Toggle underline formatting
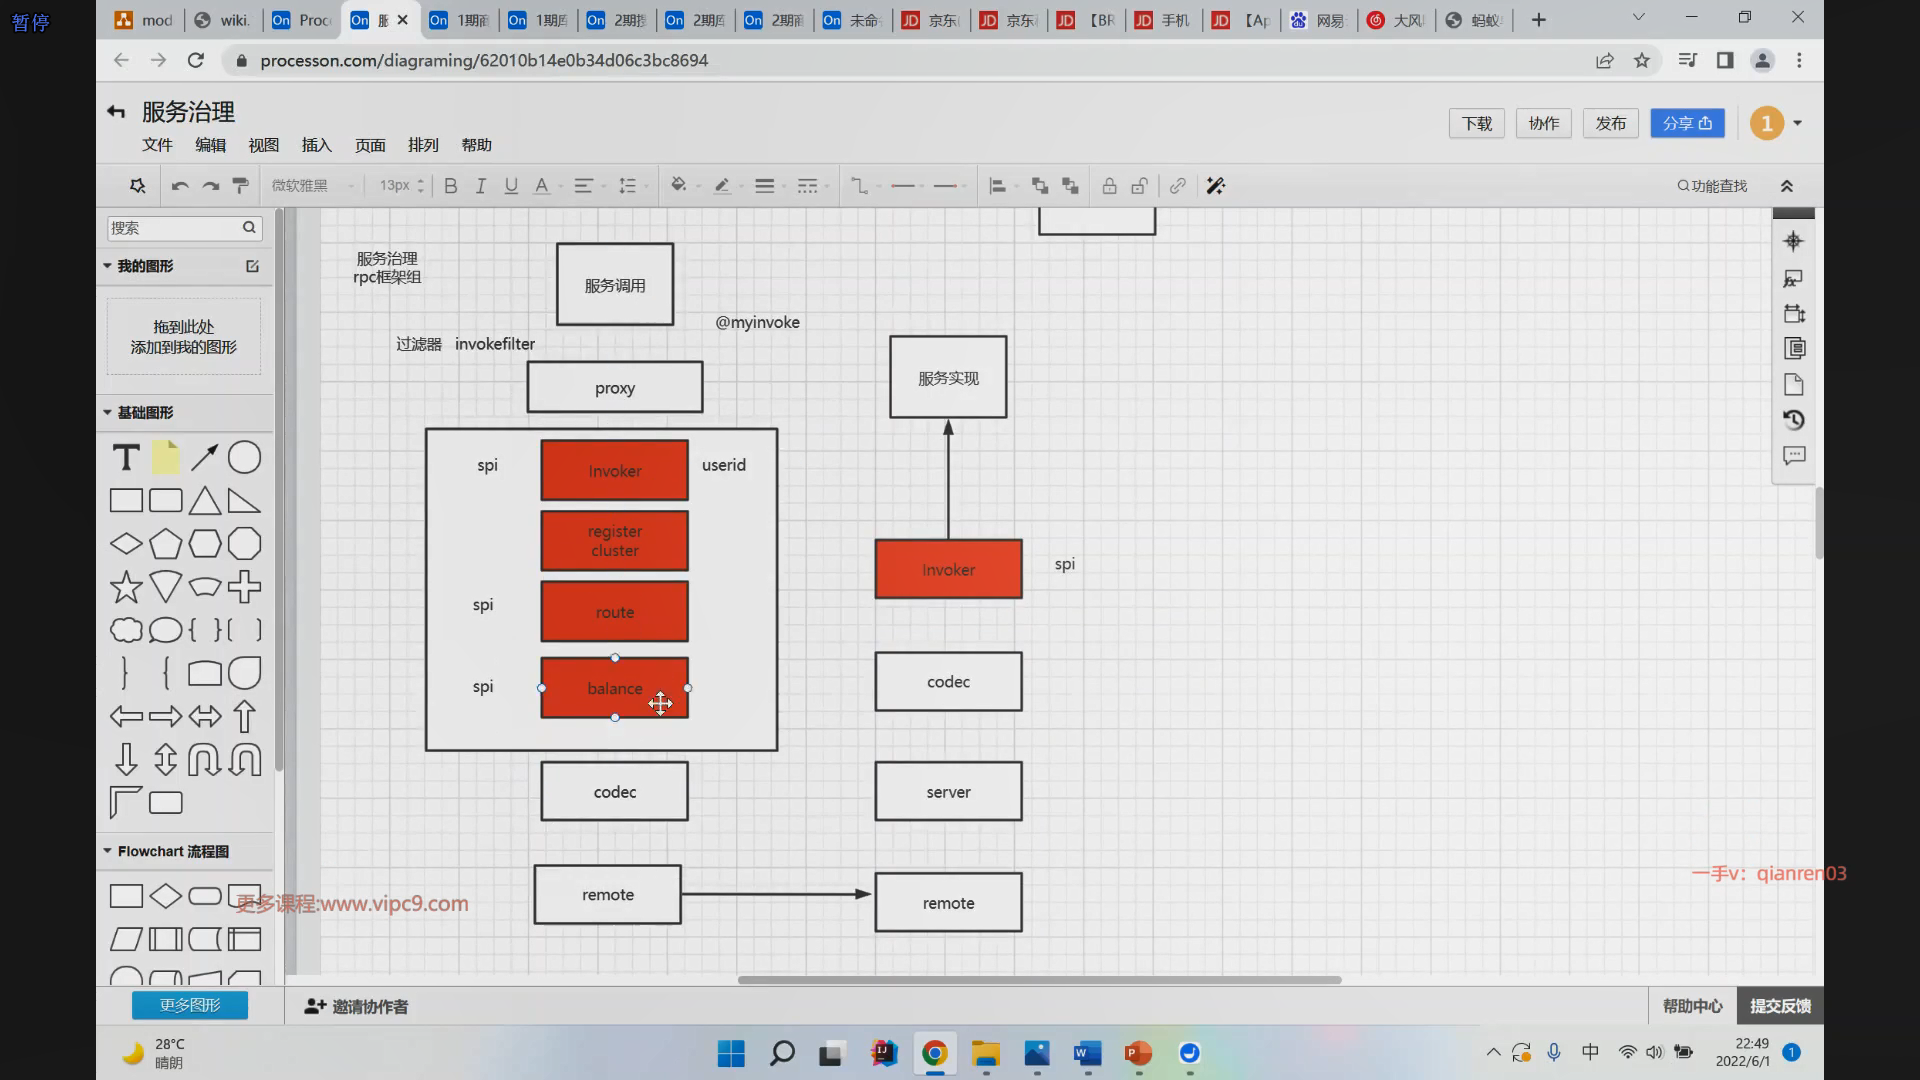This screenshot has height=1080, width=1920. coord(511,186)
